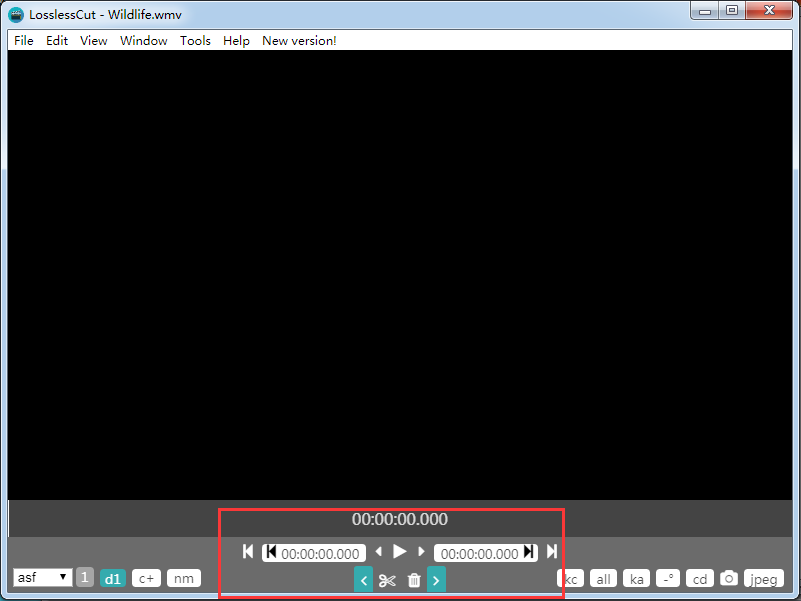
Task: Jump to end of video
Action: coord(552,552)
